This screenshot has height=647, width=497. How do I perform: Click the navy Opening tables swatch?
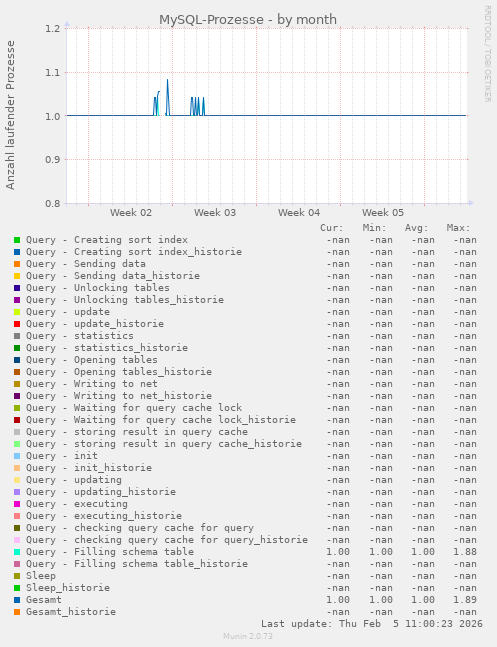(17, 360)
